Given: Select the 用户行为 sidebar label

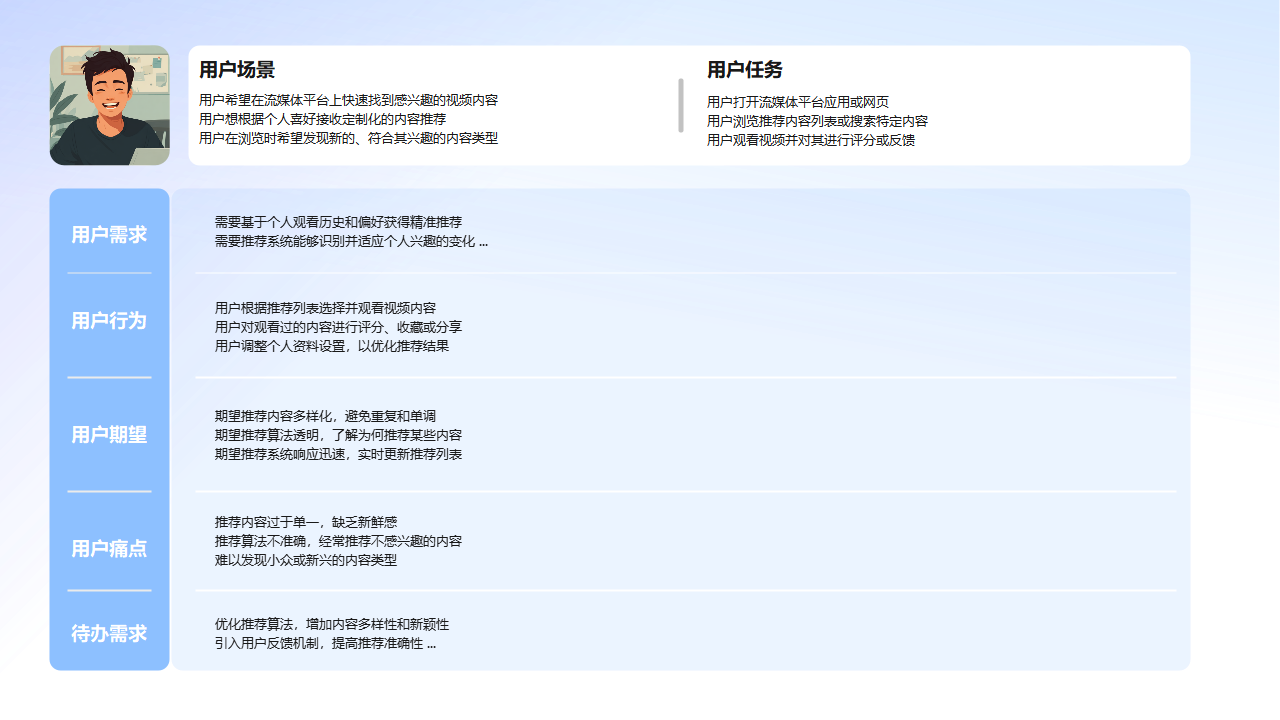Looking at the screenshot, I should coord(108,322).
